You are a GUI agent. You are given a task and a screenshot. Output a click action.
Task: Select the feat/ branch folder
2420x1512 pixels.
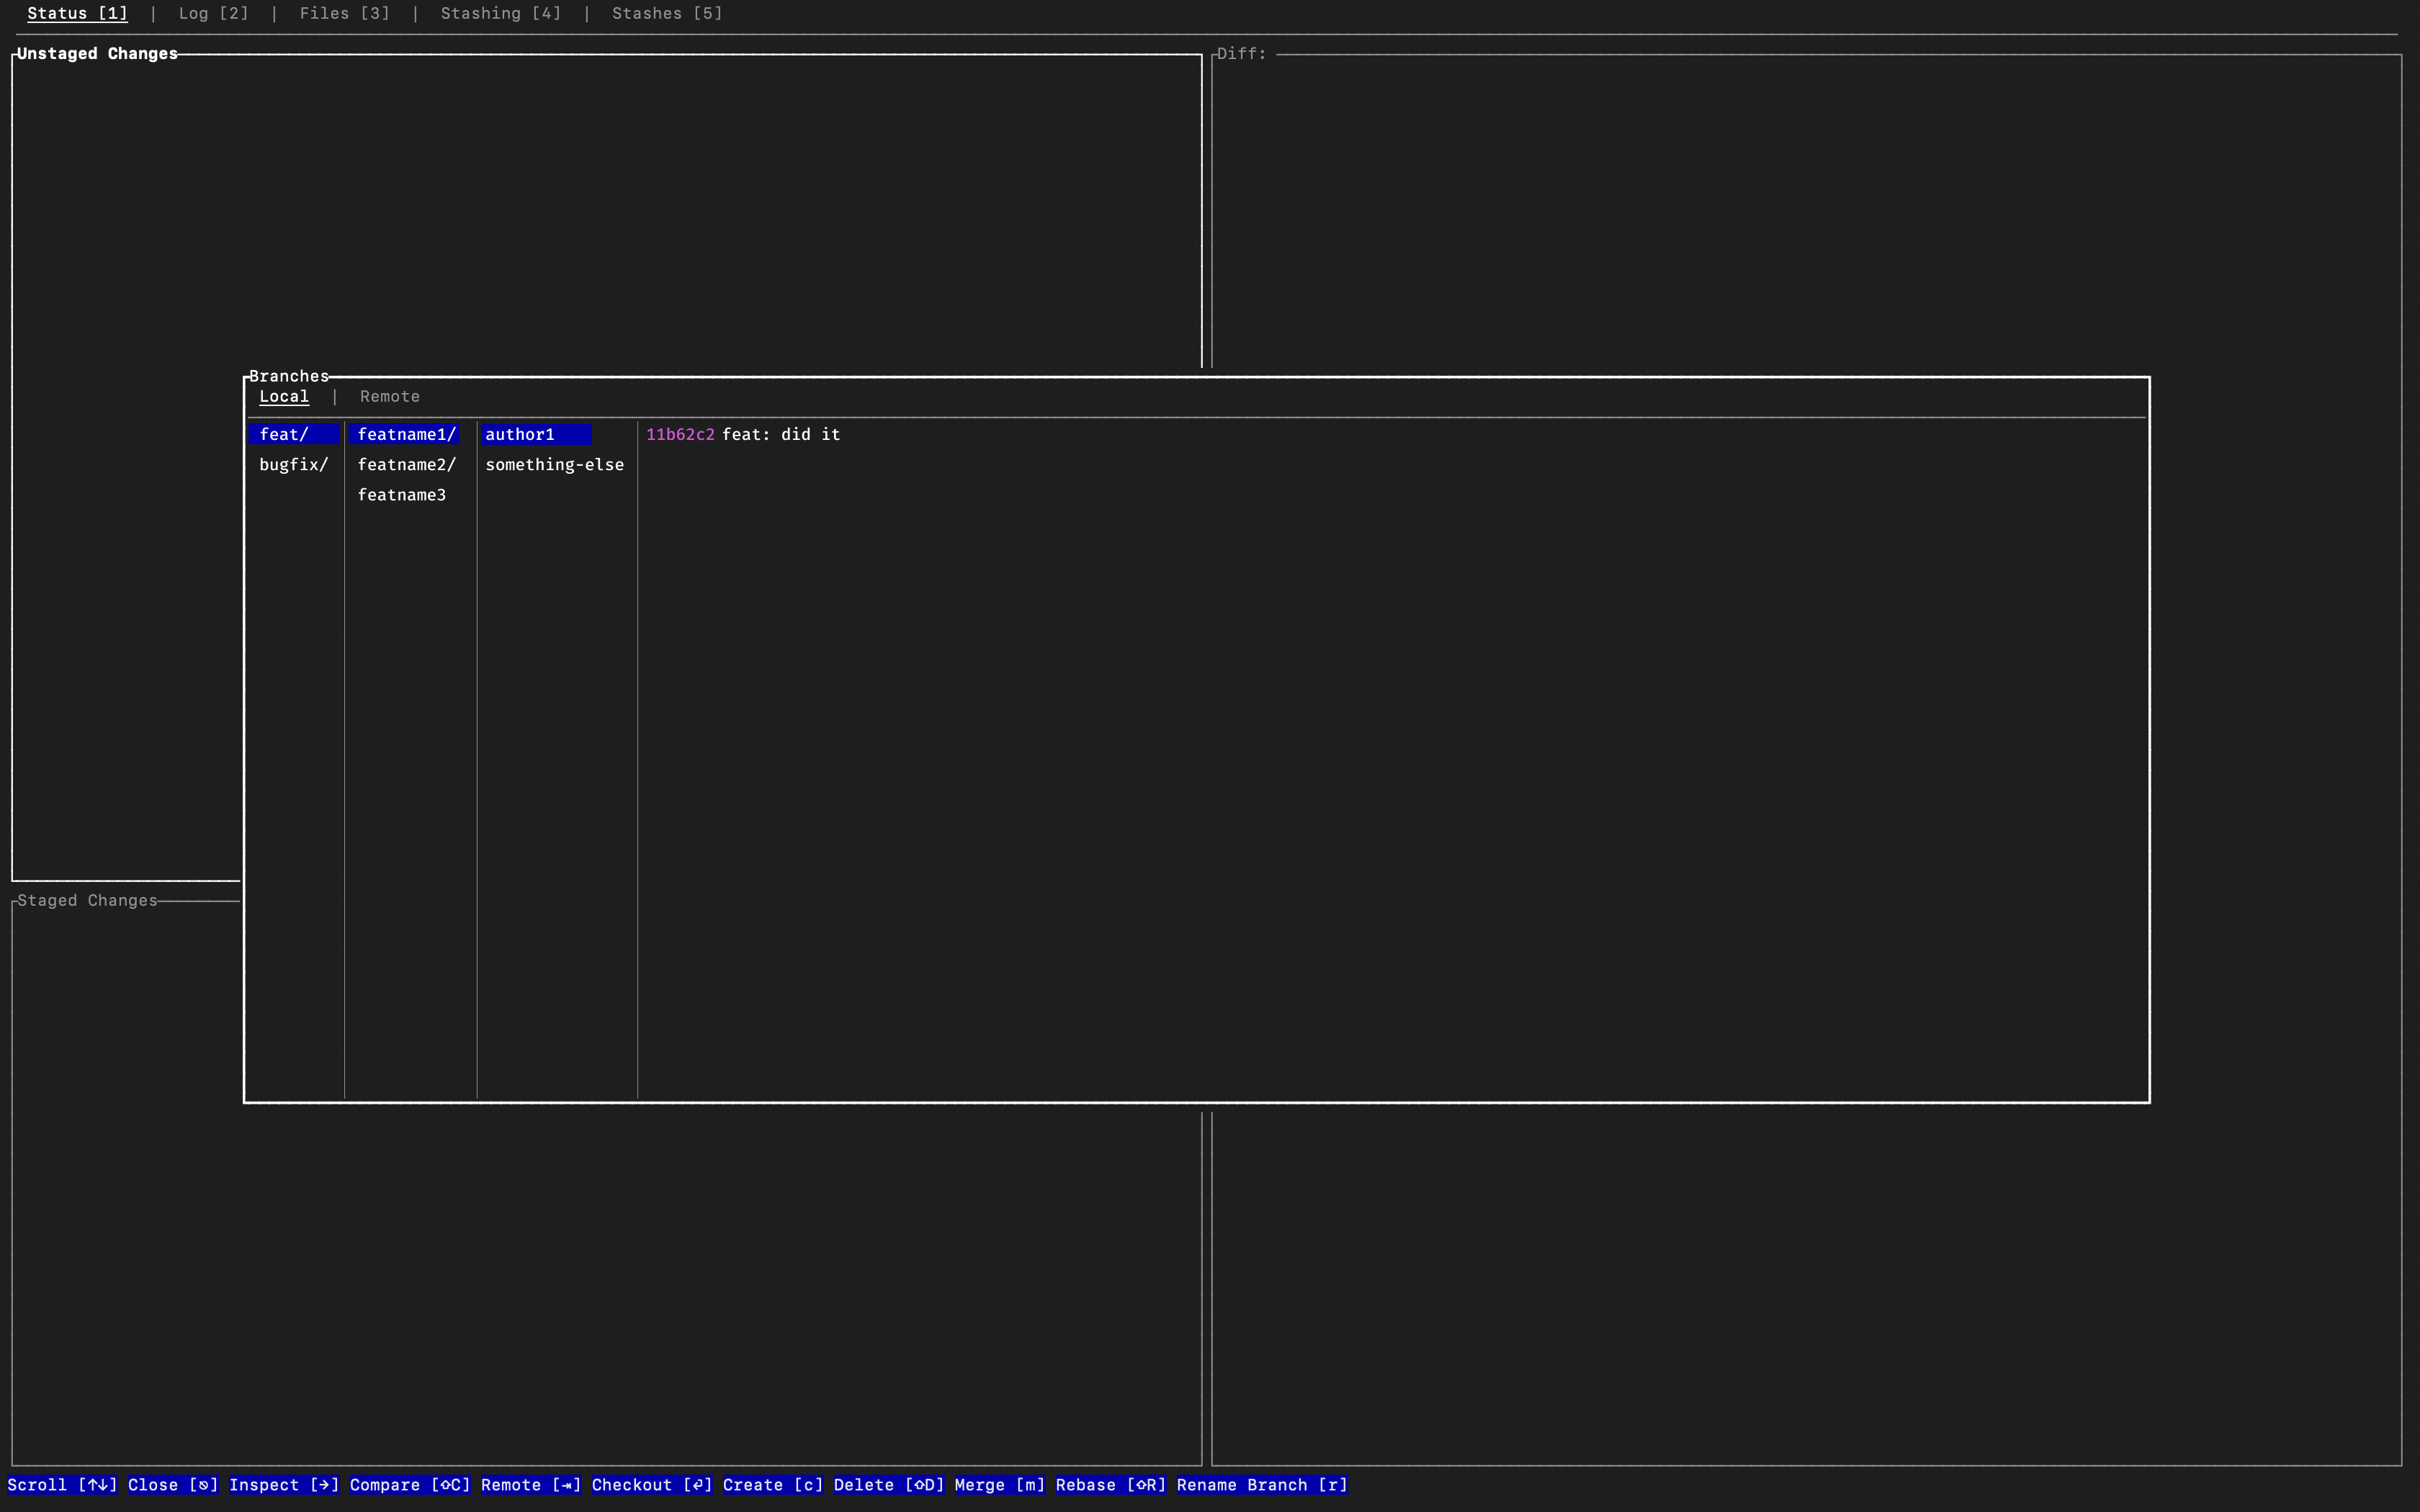284,435
